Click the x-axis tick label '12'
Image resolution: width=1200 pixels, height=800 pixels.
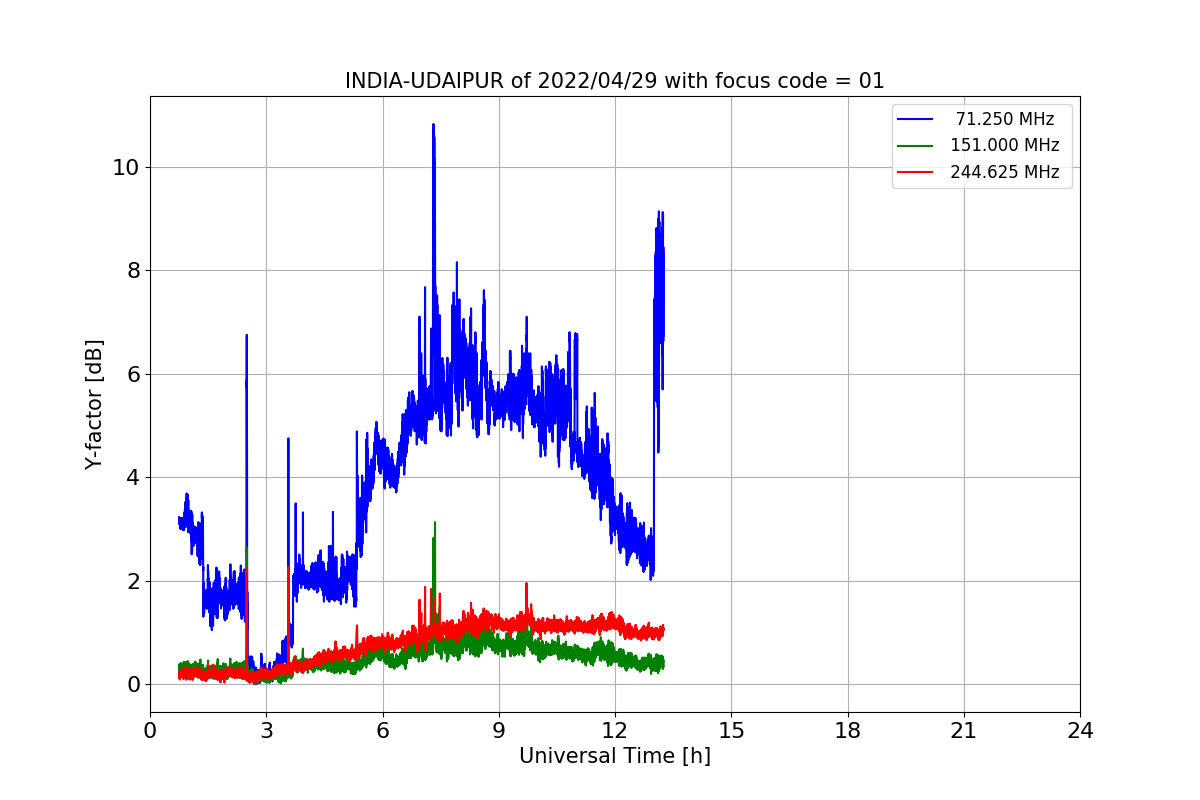[615, 731]
